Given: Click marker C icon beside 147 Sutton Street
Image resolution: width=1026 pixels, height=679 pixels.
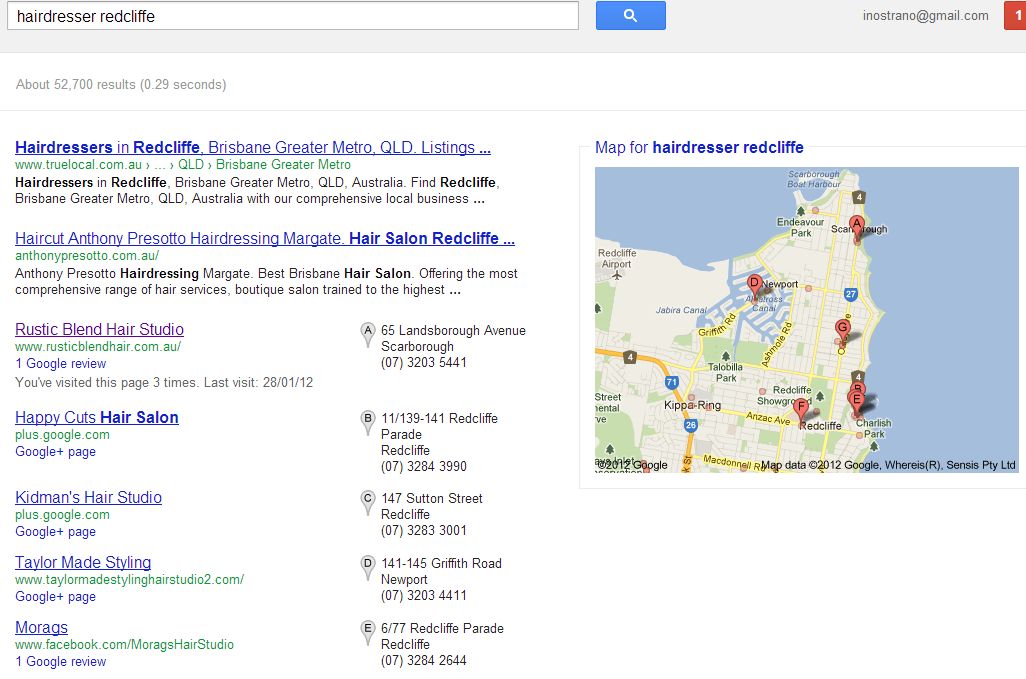Looking at the screenshot, I should (368, 502).
